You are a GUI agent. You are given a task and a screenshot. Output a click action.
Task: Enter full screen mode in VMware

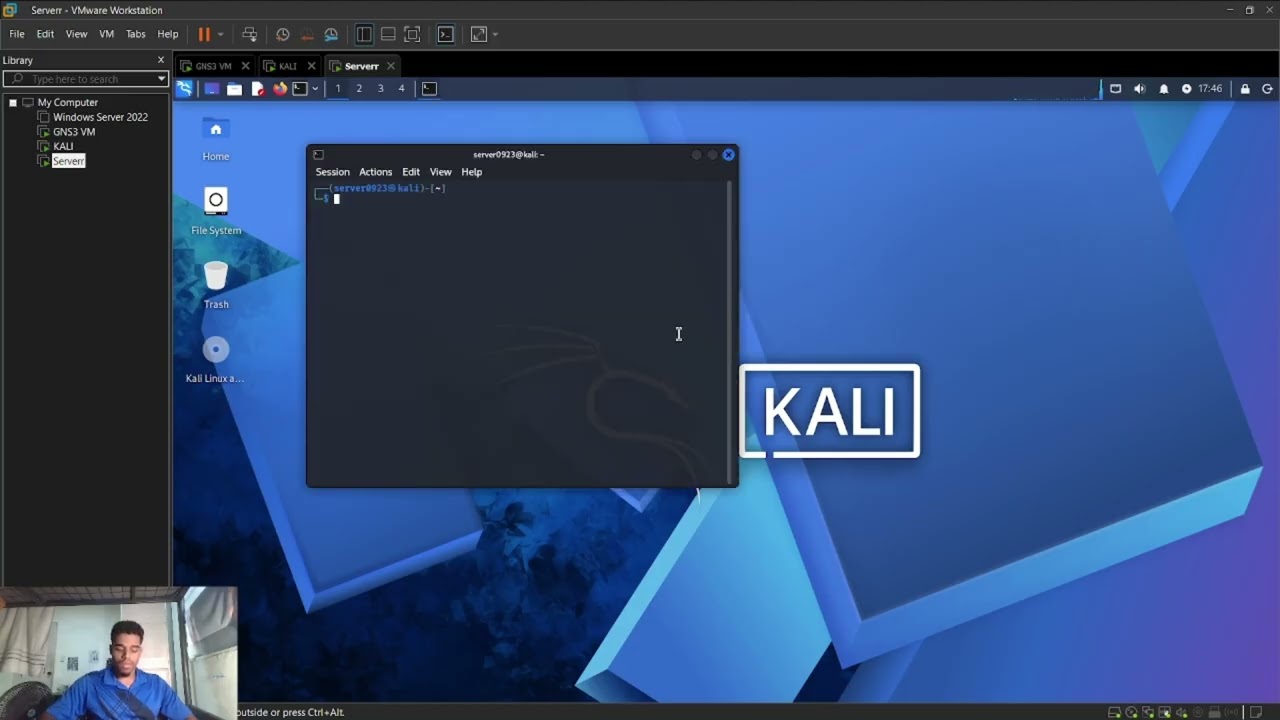point(412,34)
